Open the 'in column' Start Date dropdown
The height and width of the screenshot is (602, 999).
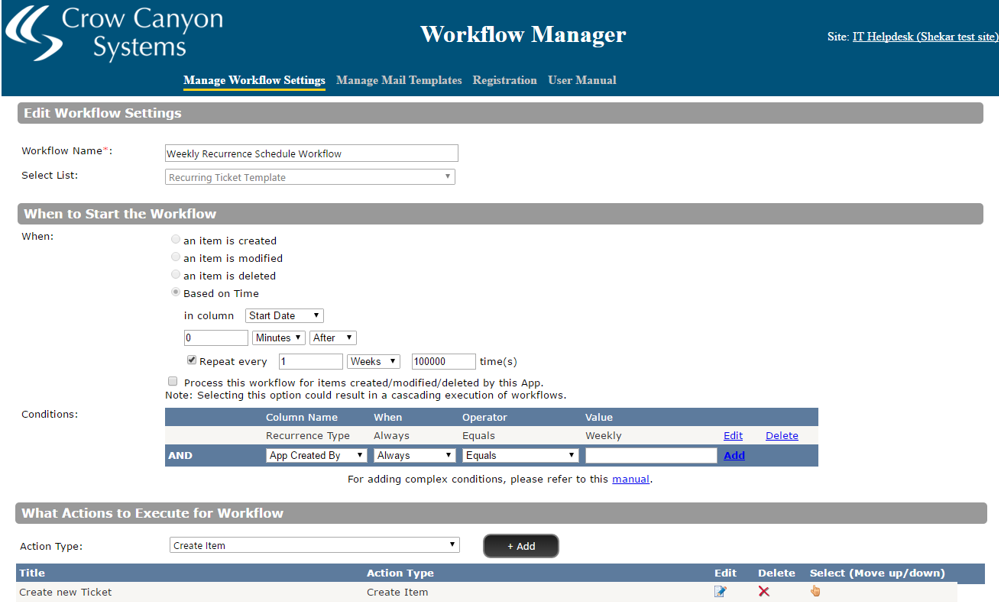point(284,315)
